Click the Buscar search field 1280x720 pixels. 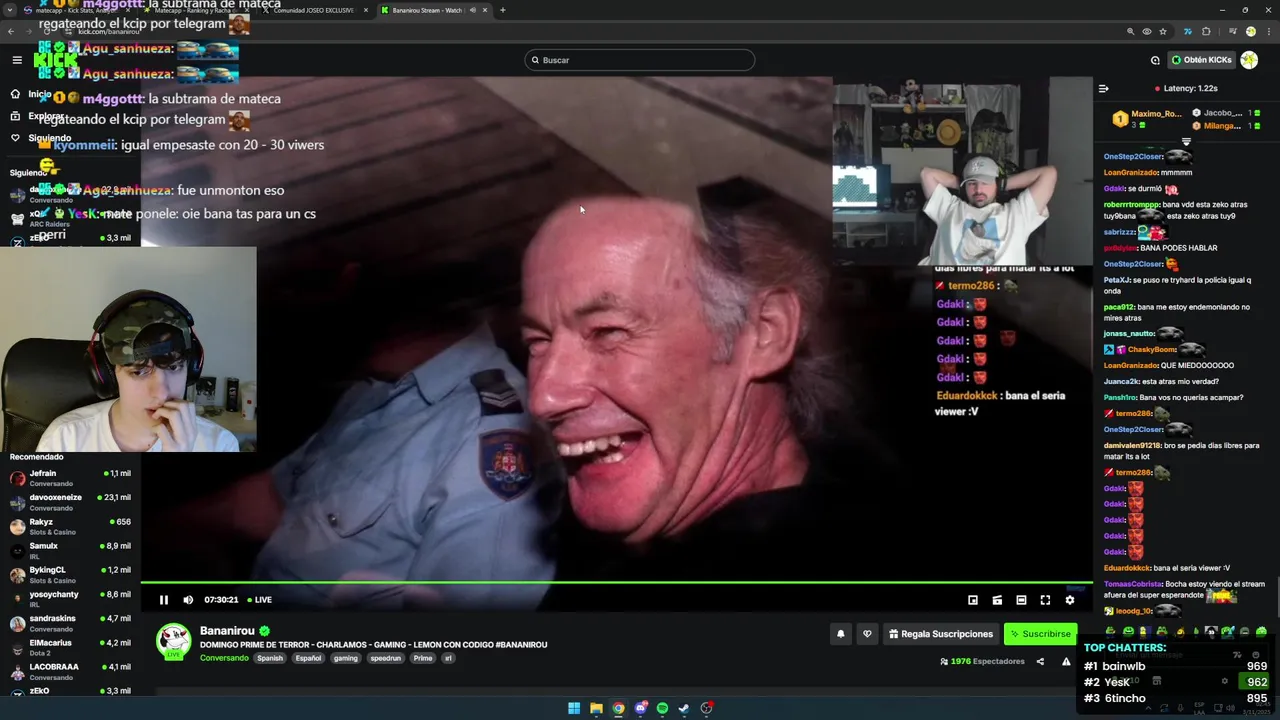click(x=640, y=60)
